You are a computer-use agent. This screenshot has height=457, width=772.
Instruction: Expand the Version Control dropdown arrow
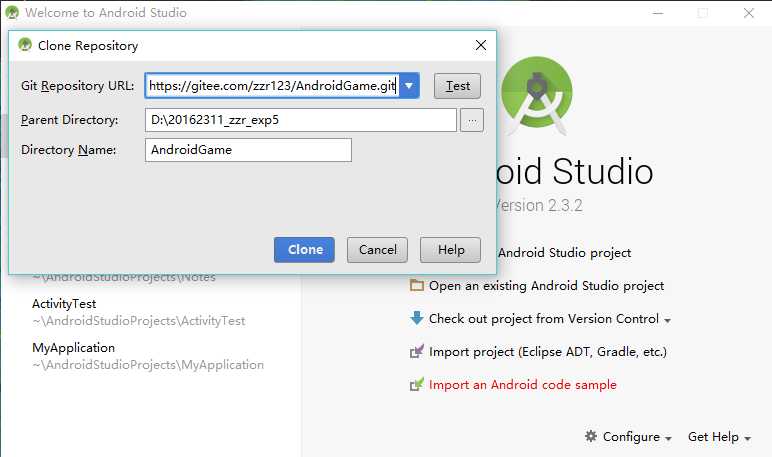pos(667,321)
